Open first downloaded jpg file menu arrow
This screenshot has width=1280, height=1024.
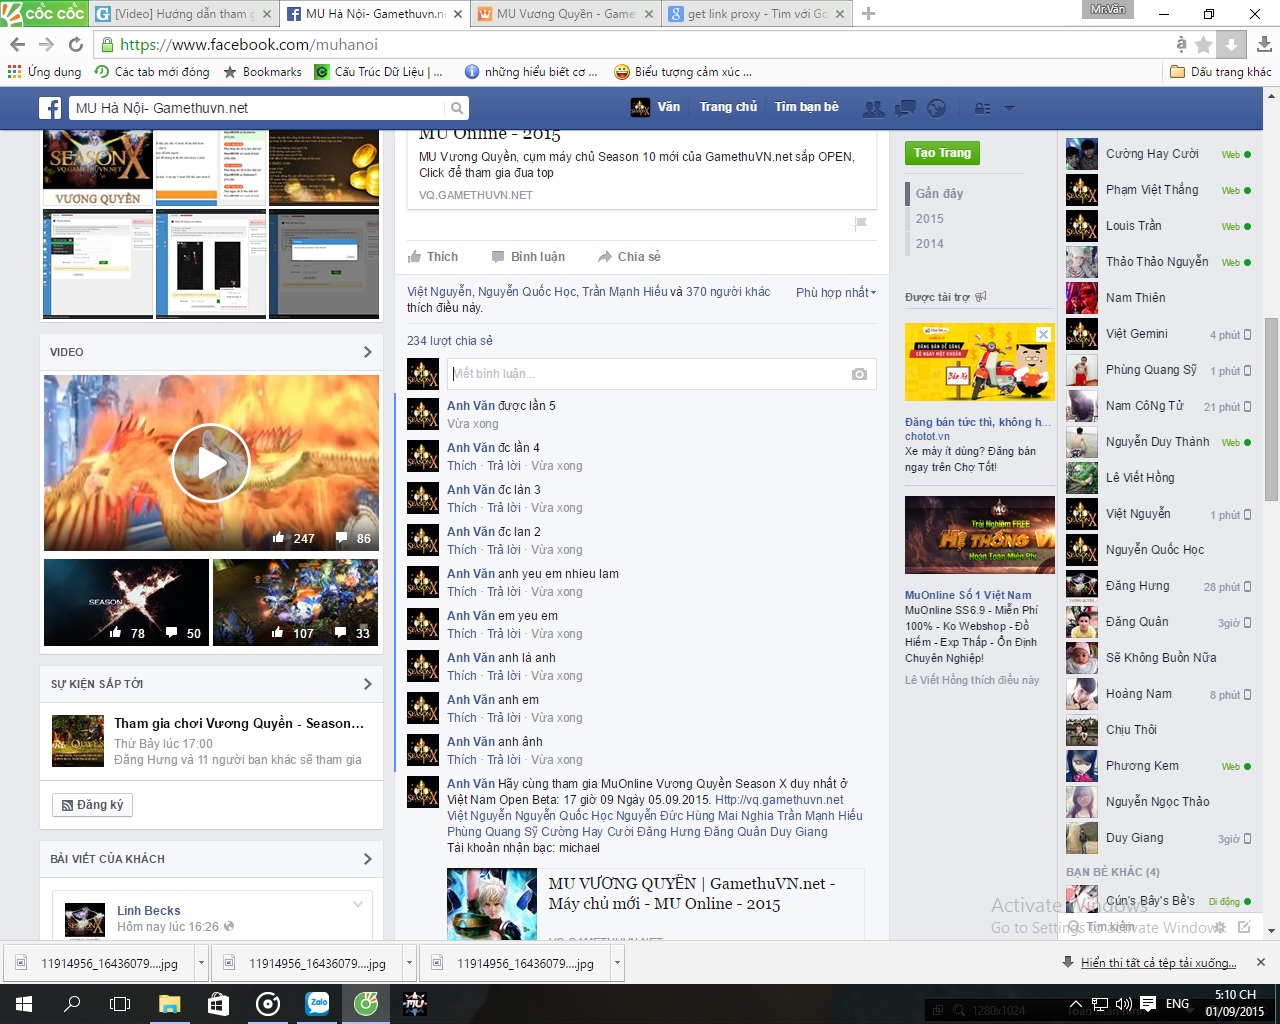coord(201,963)
